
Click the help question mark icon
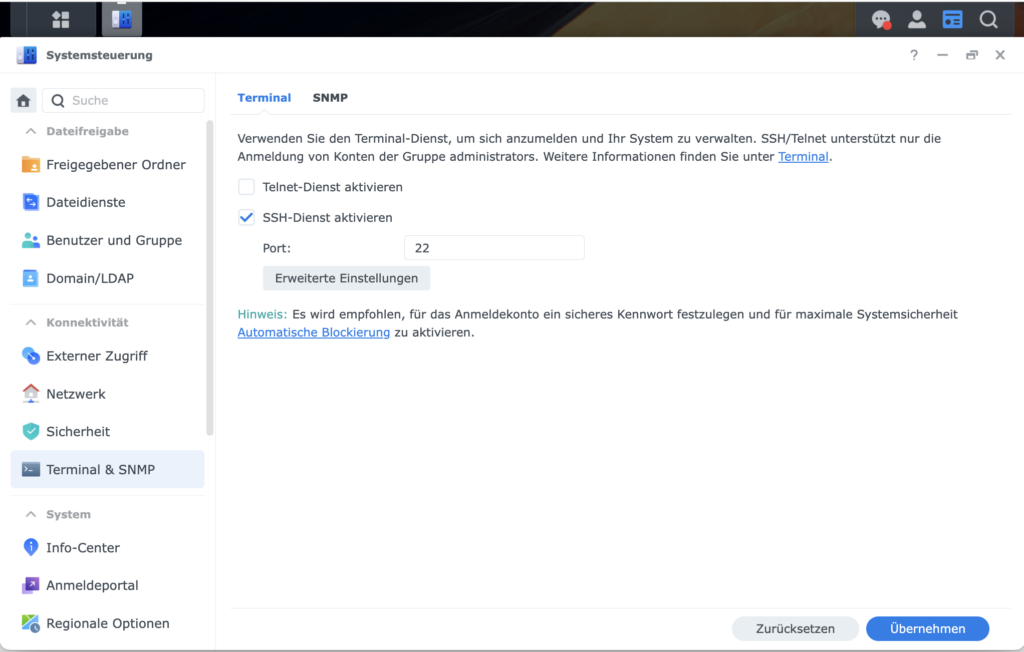[x=914, y=55]
